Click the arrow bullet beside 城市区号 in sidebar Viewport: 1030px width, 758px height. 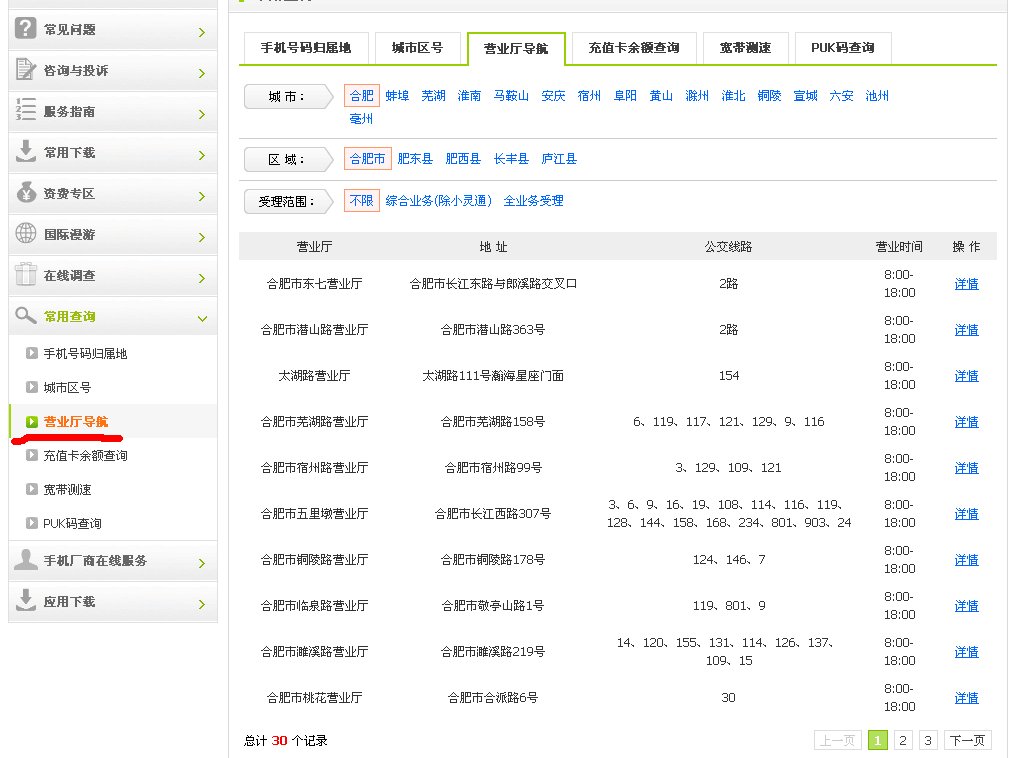(32, 387)
